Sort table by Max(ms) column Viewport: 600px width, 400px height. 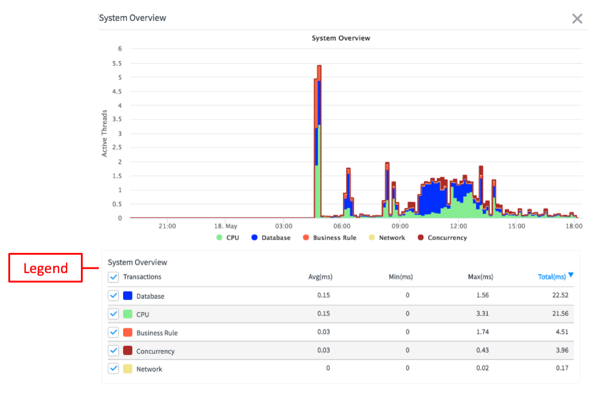coord(481,277)
